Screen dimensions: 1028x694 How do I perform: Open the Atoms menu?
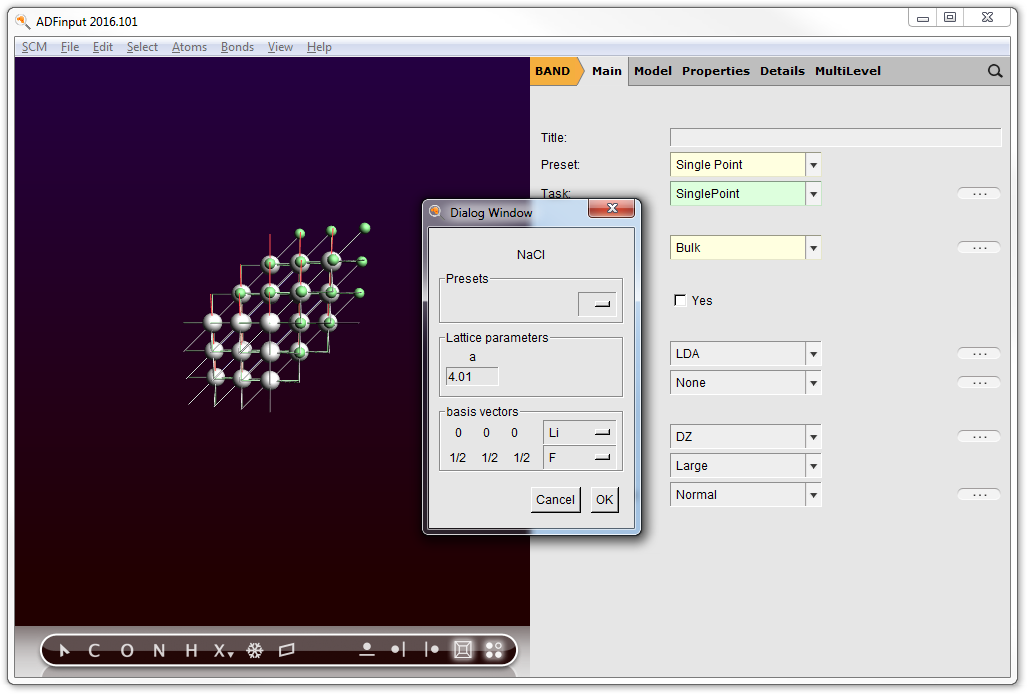tap(189, 47)
